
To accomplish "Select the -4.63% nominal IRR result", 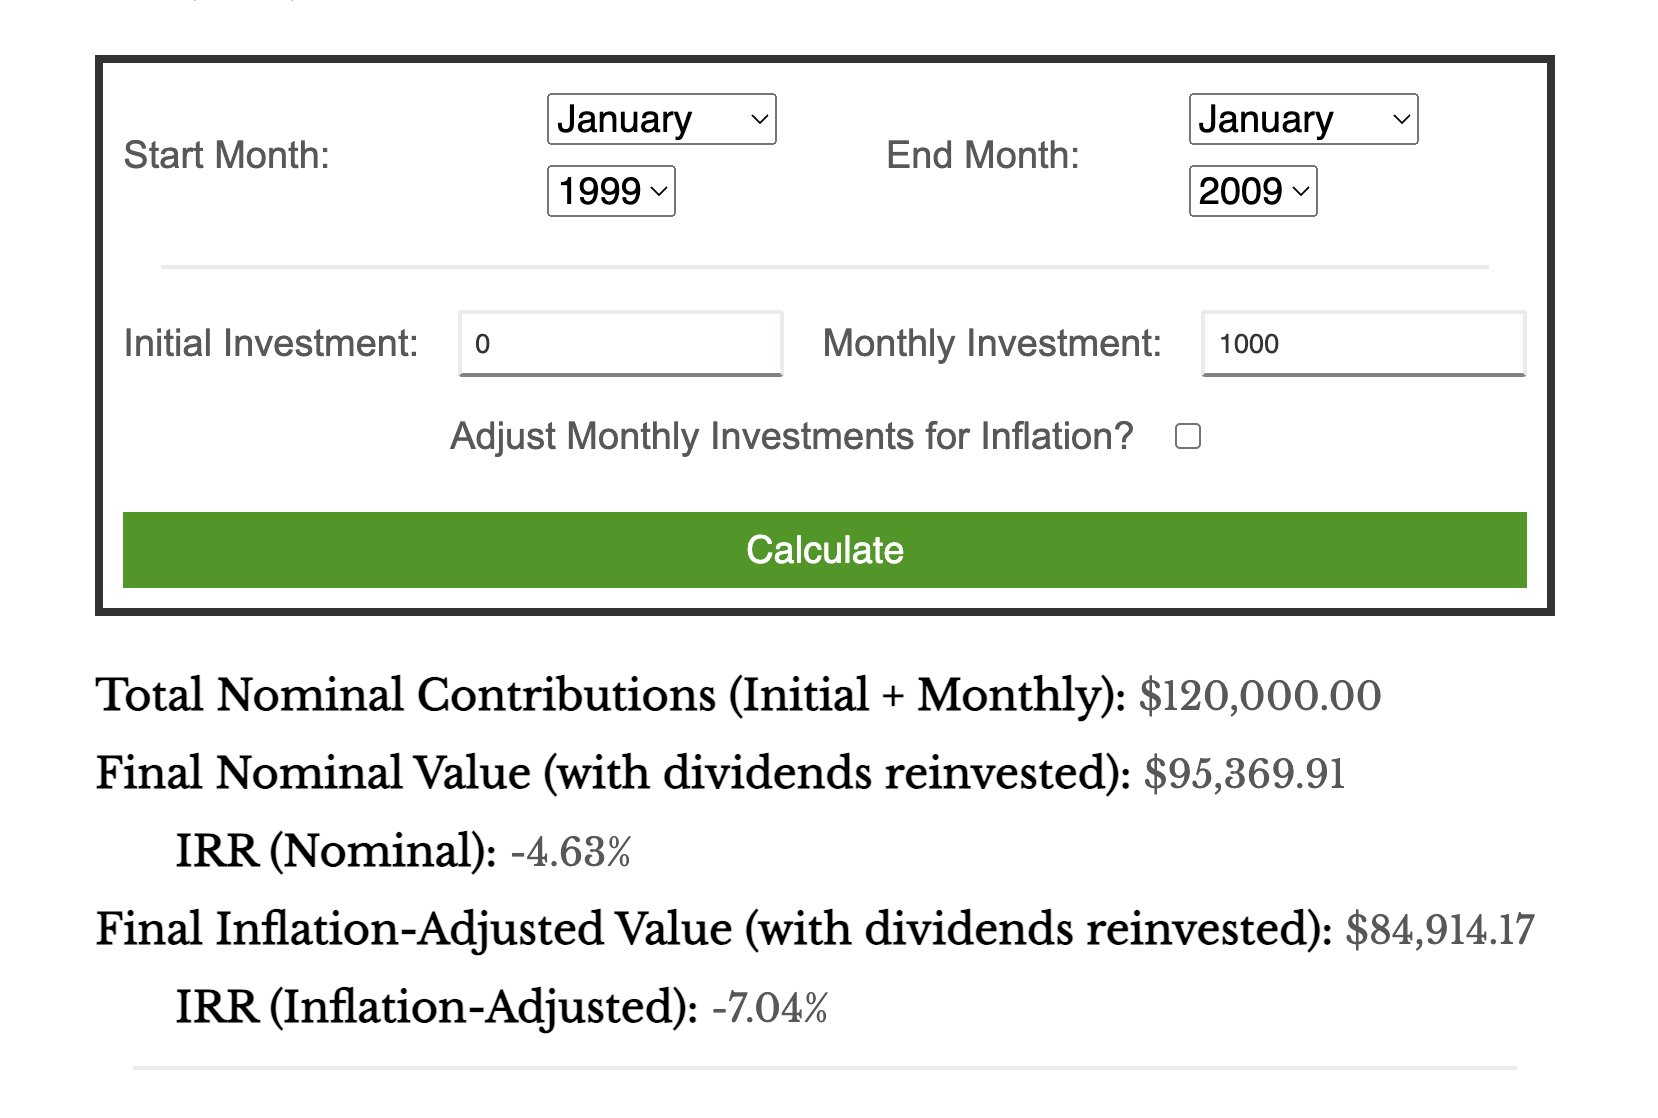I will tap(571, 852).
